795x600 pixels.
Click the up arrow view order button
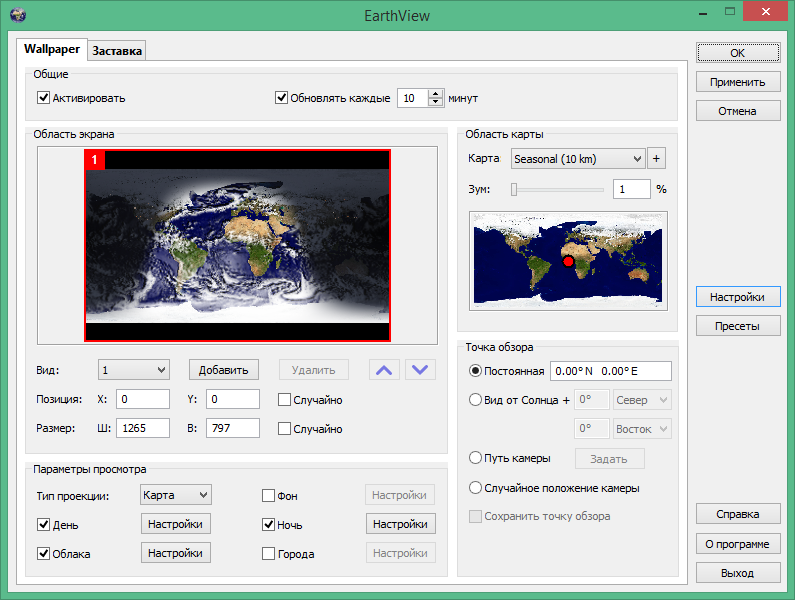pos(384,370)
